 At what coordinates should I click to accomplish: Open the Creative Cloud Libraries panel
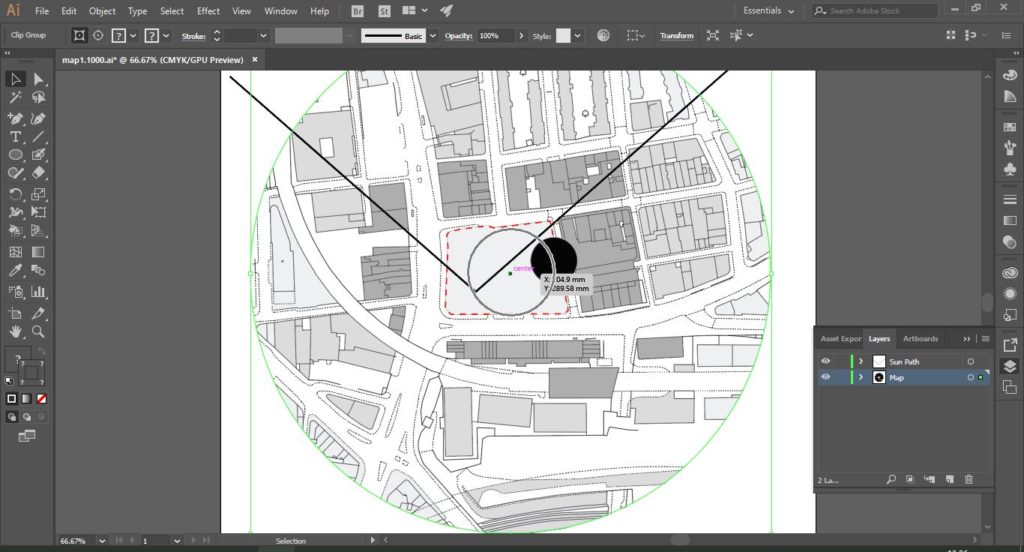click(1010, 273)
